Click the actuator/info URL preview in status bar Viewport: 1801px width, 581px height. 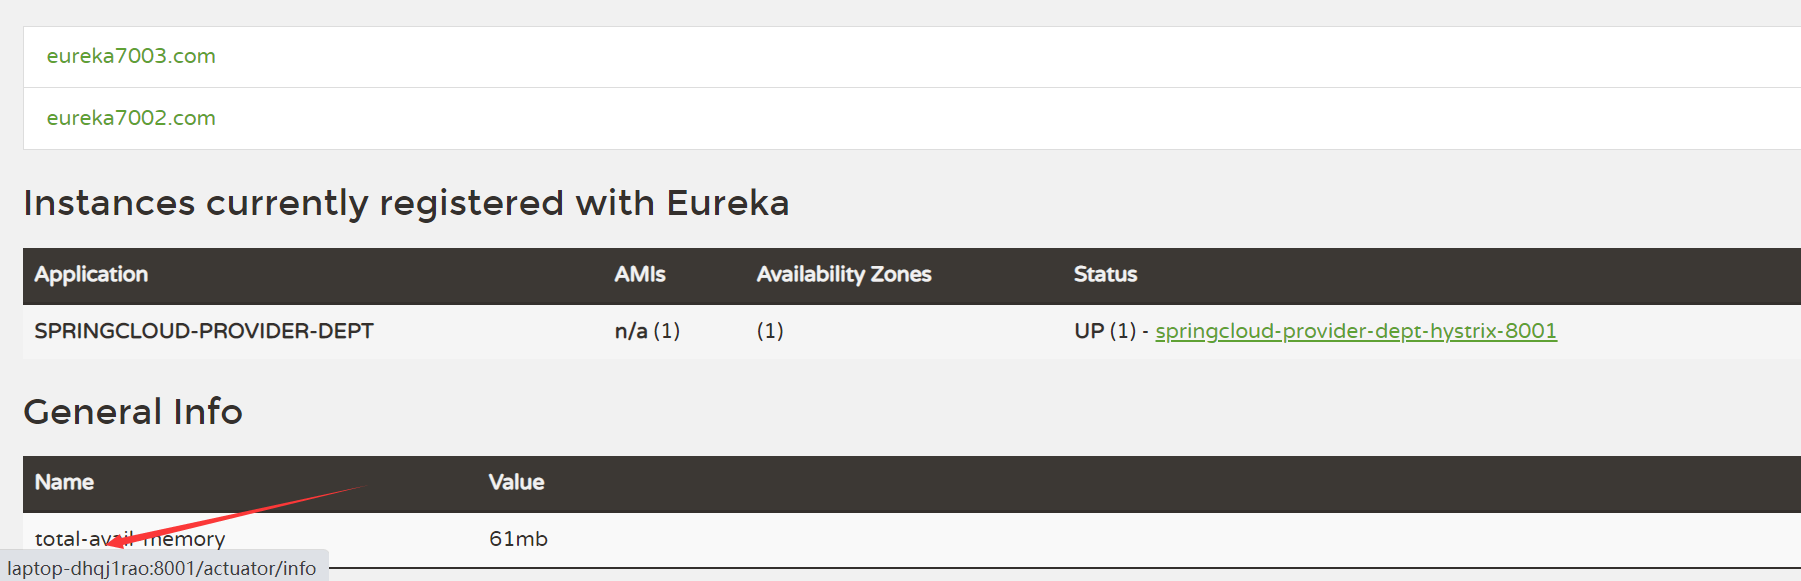162,568
